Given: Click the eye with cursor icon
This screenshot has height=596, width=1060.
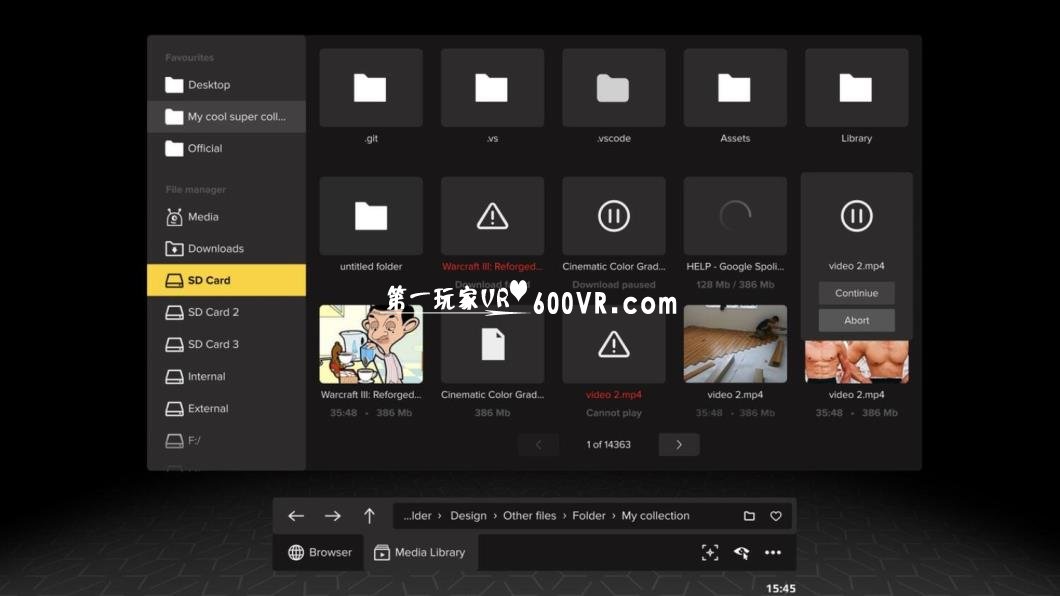Looking at the screenshot, I should pos(741,552).
